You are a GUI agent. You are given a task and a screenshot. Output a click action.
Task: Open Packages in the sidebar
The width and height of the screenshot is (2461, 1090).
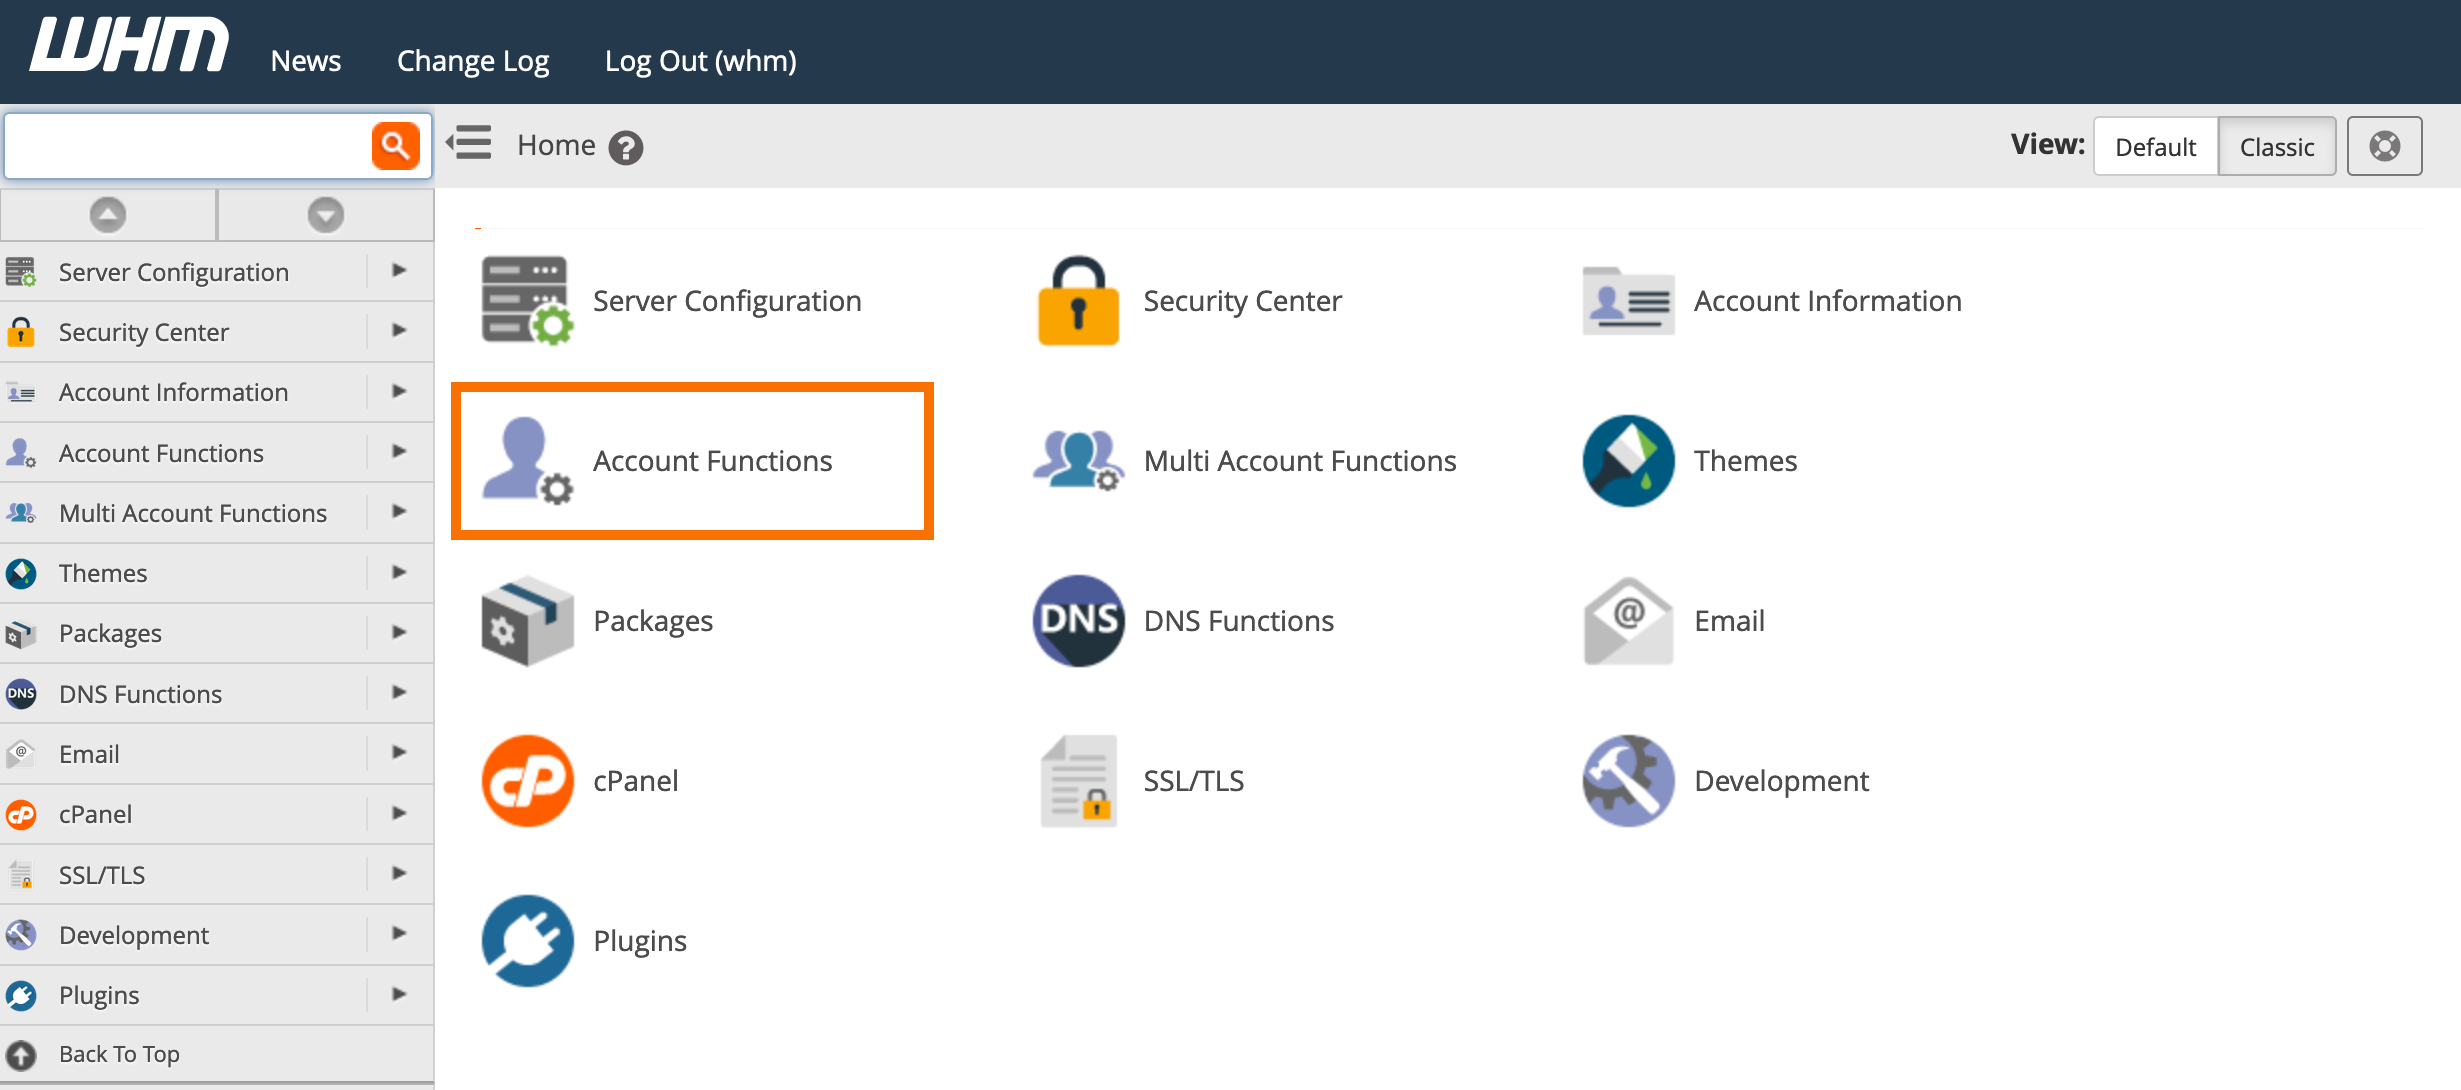tap(110, 634)
